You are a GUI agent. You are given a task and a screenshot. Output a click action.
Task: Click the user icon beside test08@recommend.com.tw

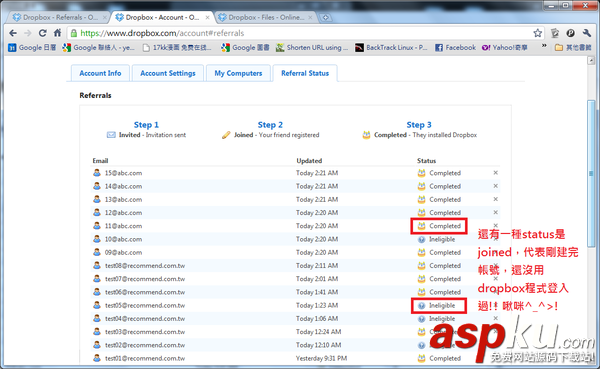(x=97, y=265)
